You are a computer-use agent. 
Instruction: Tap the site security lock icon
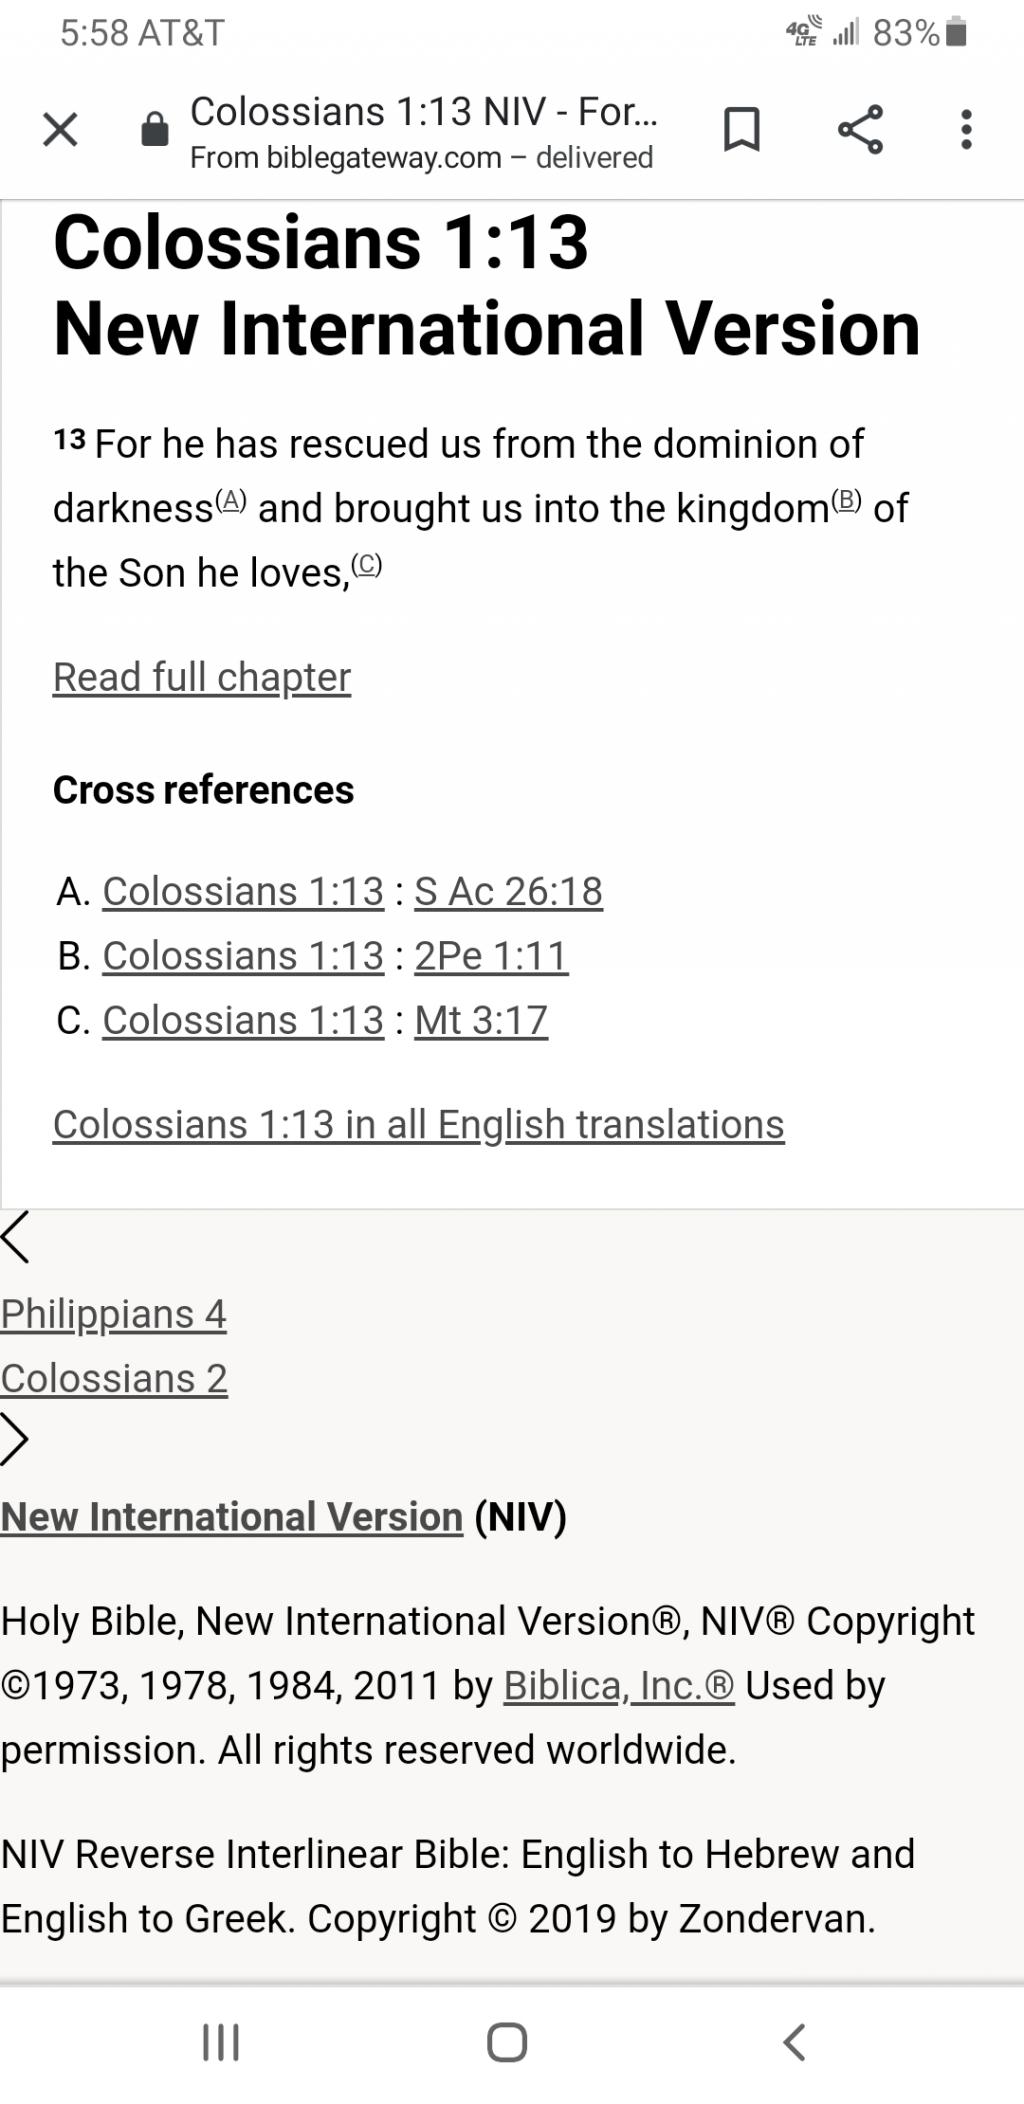[x=155, y=130]
